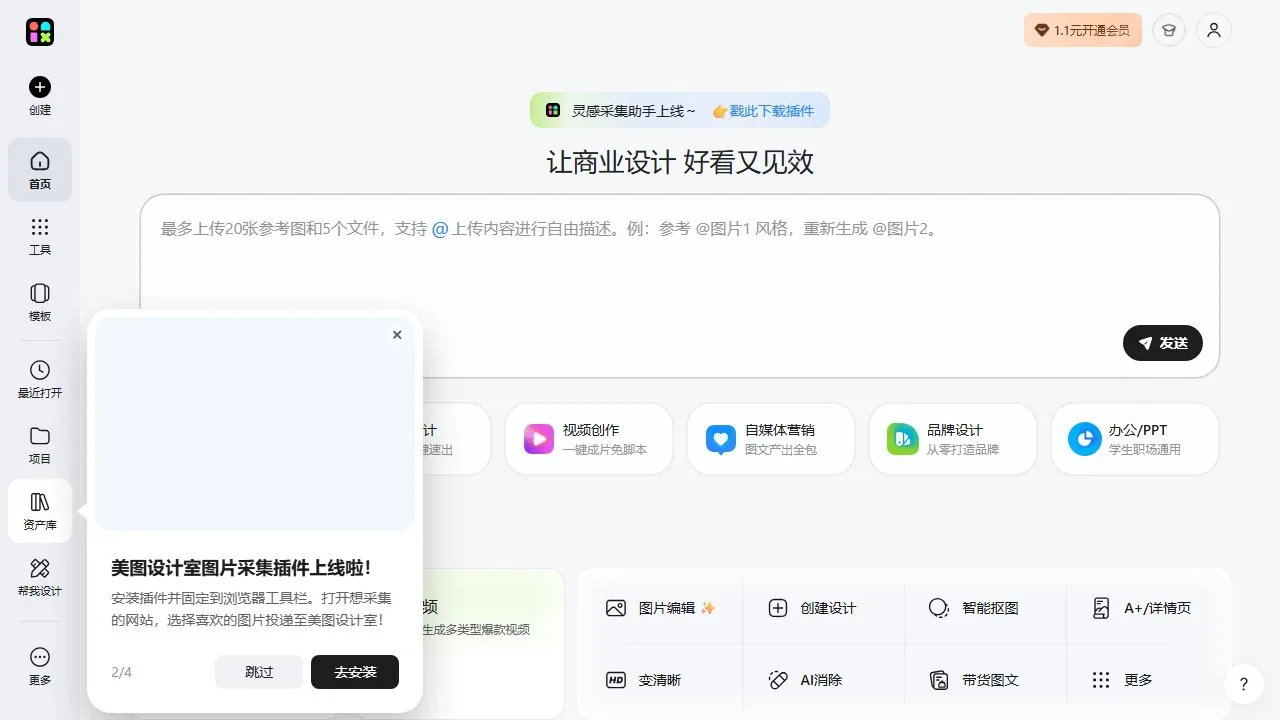Open the 创建设计 tool
Viewport: 1280px width, 720px height.
[x=812, y=608]
